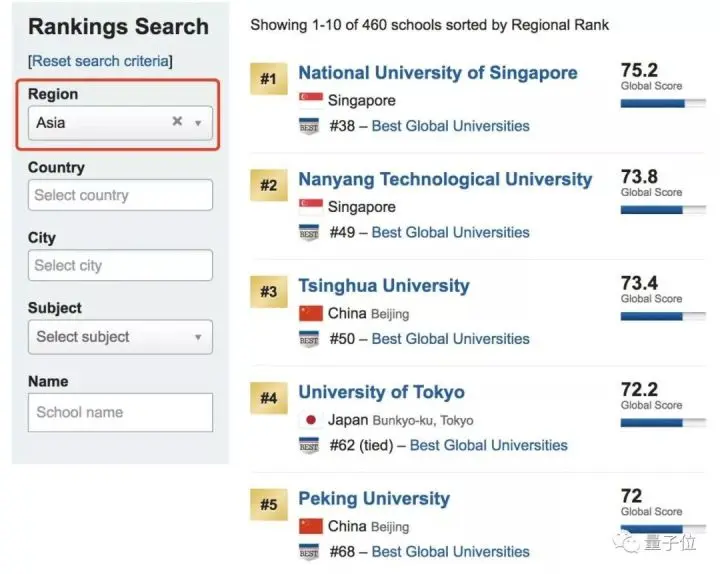This screenshot has height=574, width=720.
Task: Click Best Global Universities link beside #50
Action: point(450,339)
